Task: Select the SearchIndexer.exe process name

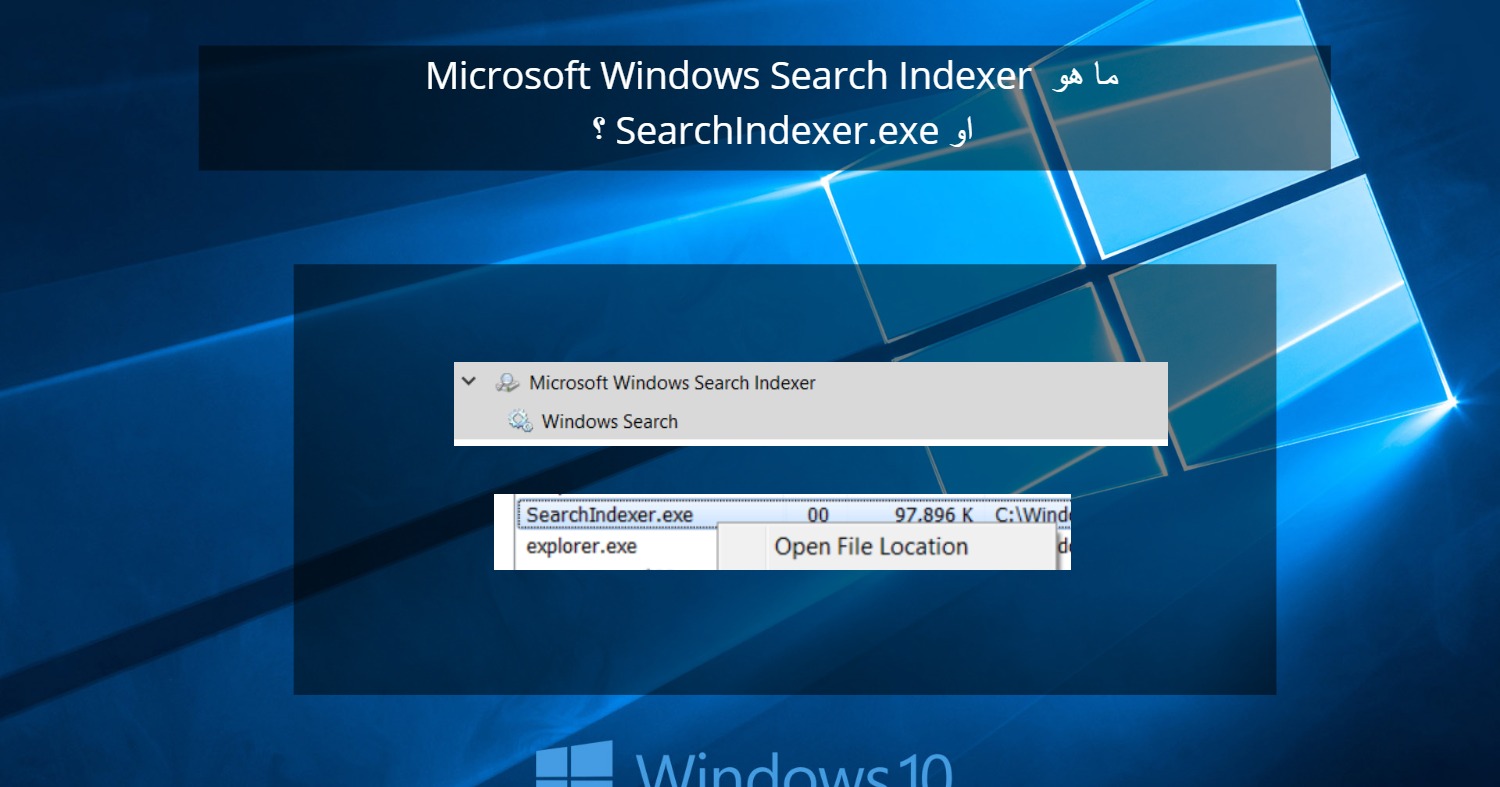Action: [609, 515]
